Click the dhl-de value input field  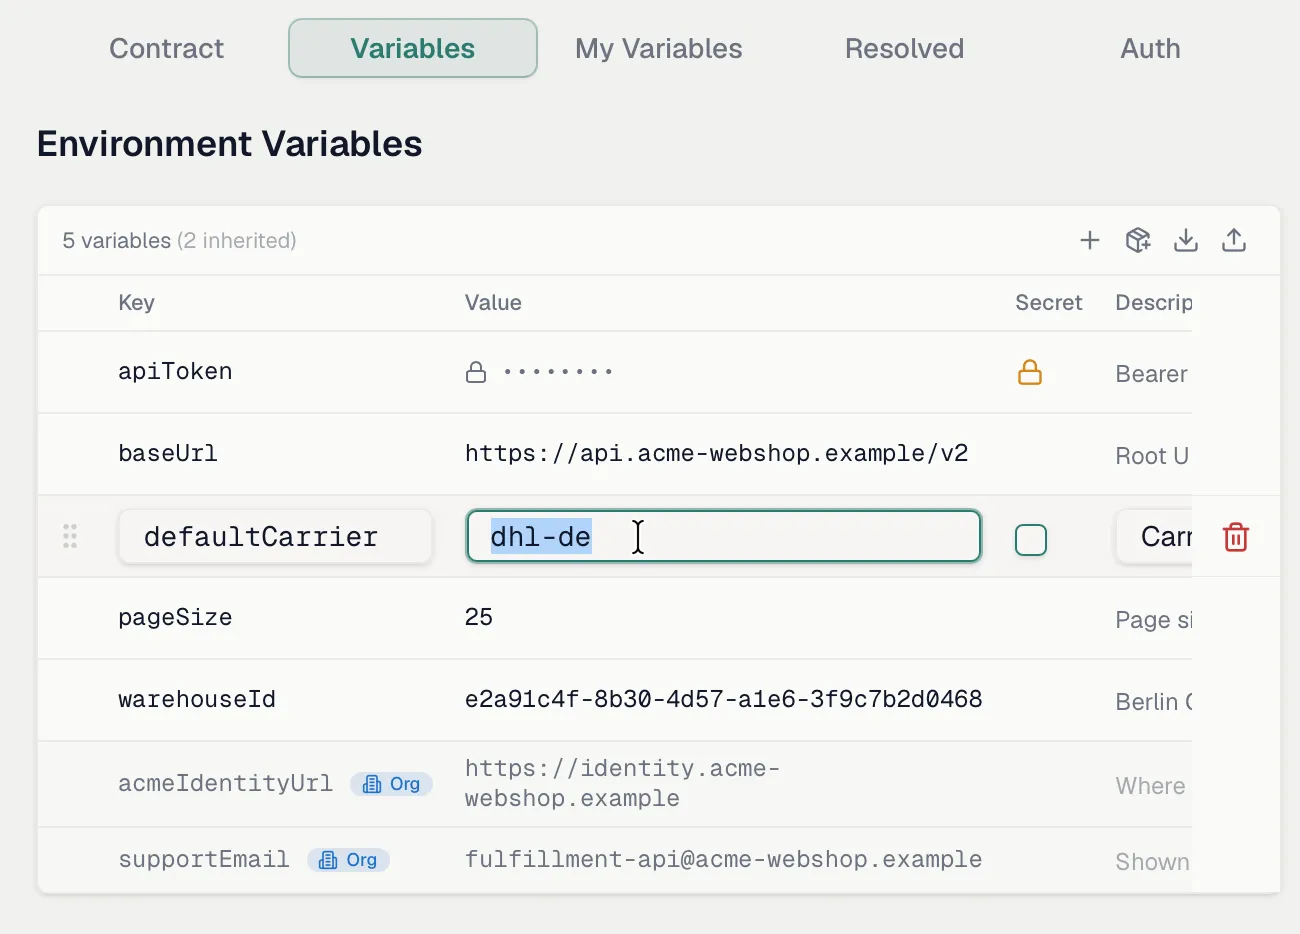click(723, 537)
